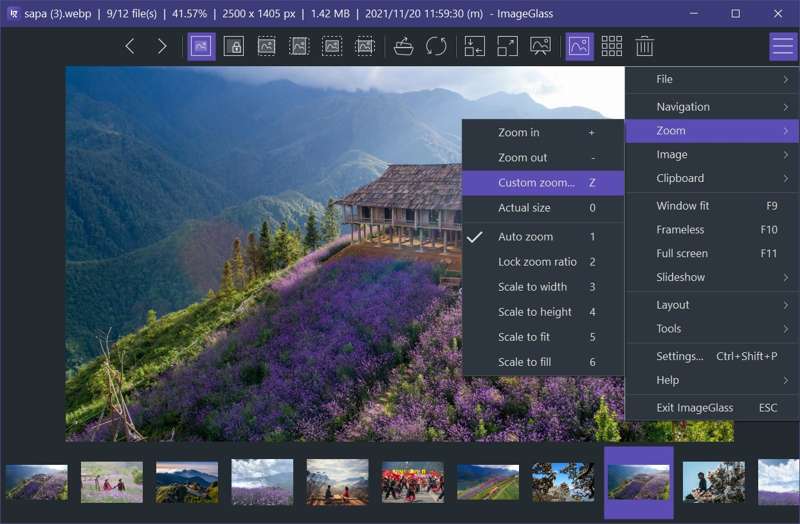The image size is (800, 524).
Task: Start slideshow from the toolbar icon
Action: pos(540,47)
